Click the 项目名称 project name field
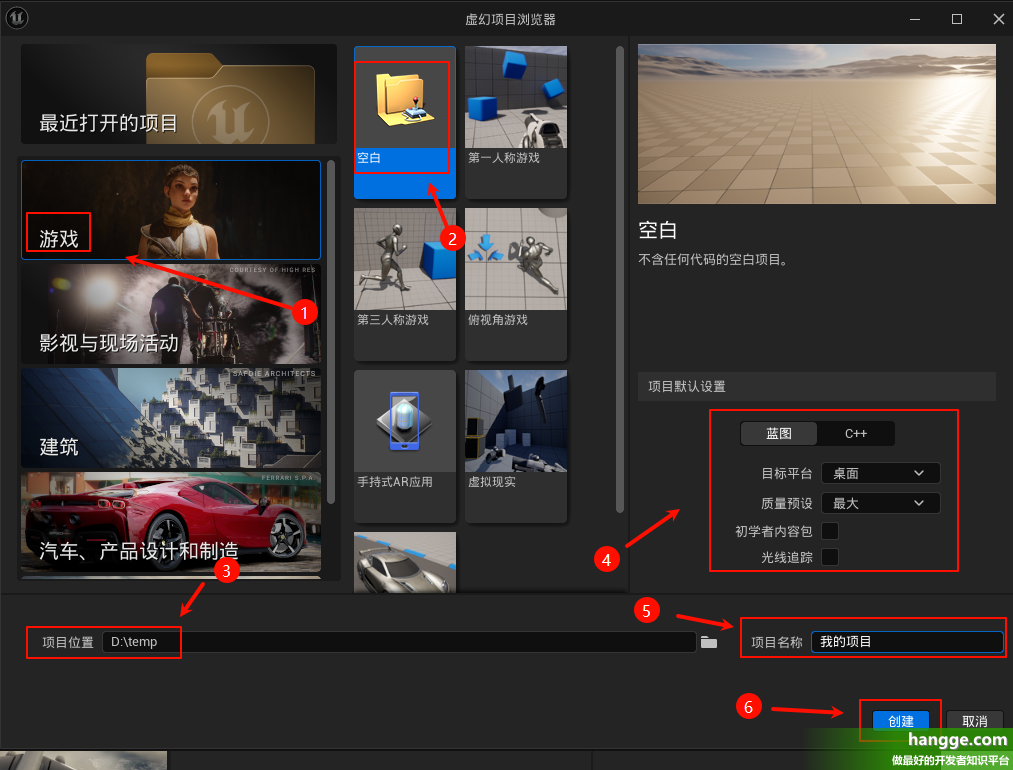This screenshot has width=1013, height=770. pos(906,642)
